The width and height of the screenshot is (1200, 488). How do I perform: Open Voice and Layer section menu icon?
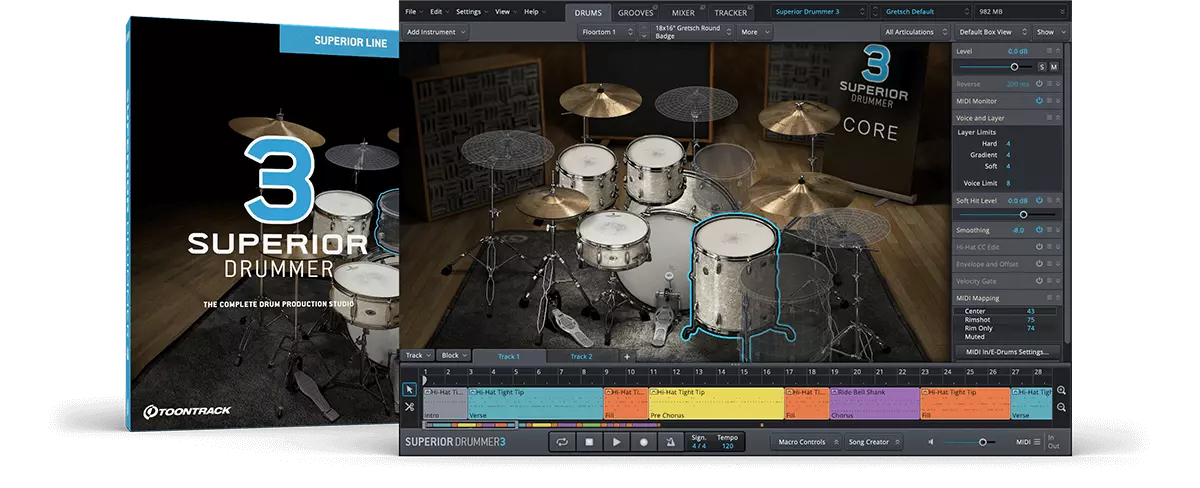[x=1049, y=117]
